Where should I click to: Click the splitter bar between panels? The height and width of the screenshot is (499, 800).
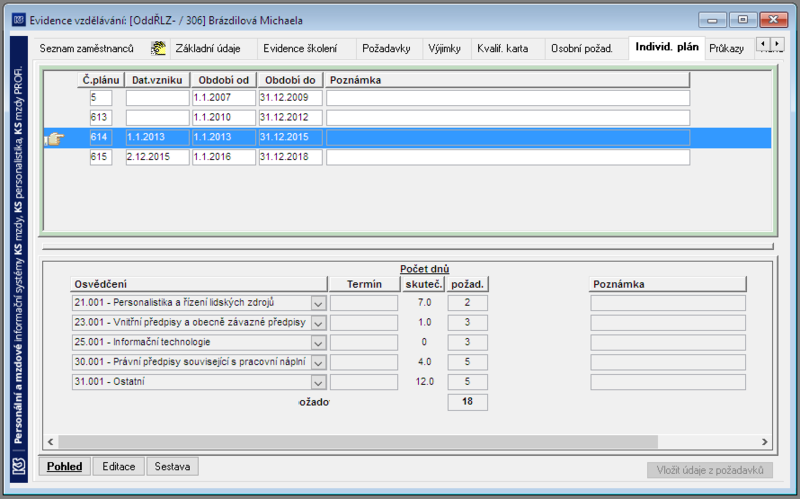point(408,247)
